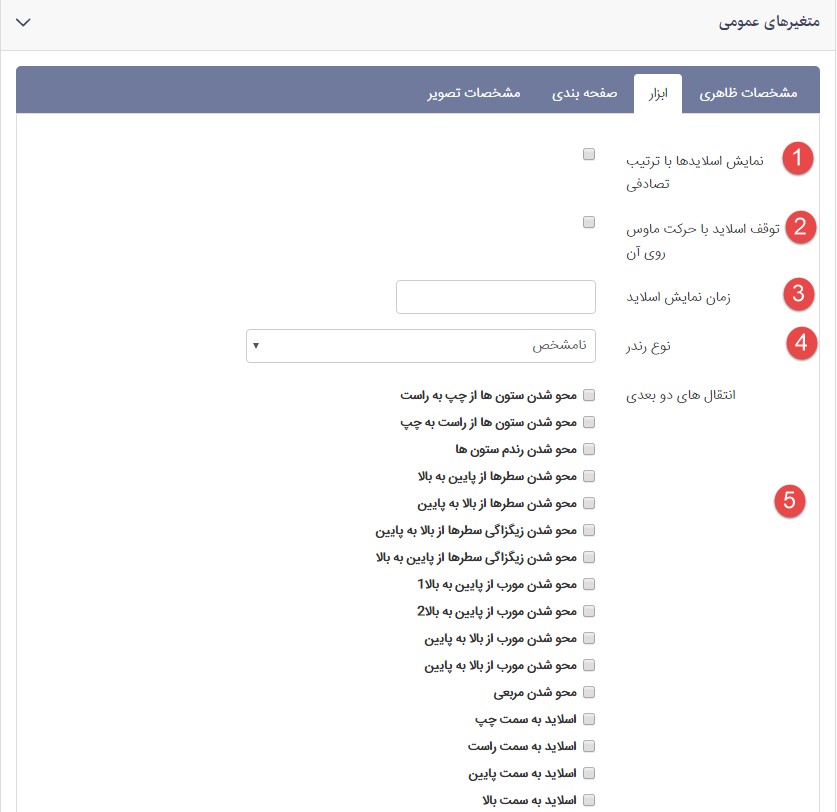Image resolution: width=837 pixels, height=812 pixels.
Task: Enable اسلاید به سمت راست option
Action: coord(589,746)
